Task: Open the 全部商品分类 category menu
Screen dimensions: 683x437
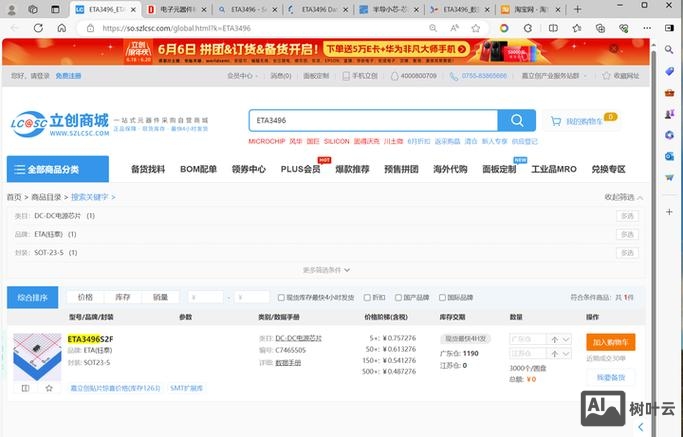Action: pyautogui.click(x=58, y=169)
